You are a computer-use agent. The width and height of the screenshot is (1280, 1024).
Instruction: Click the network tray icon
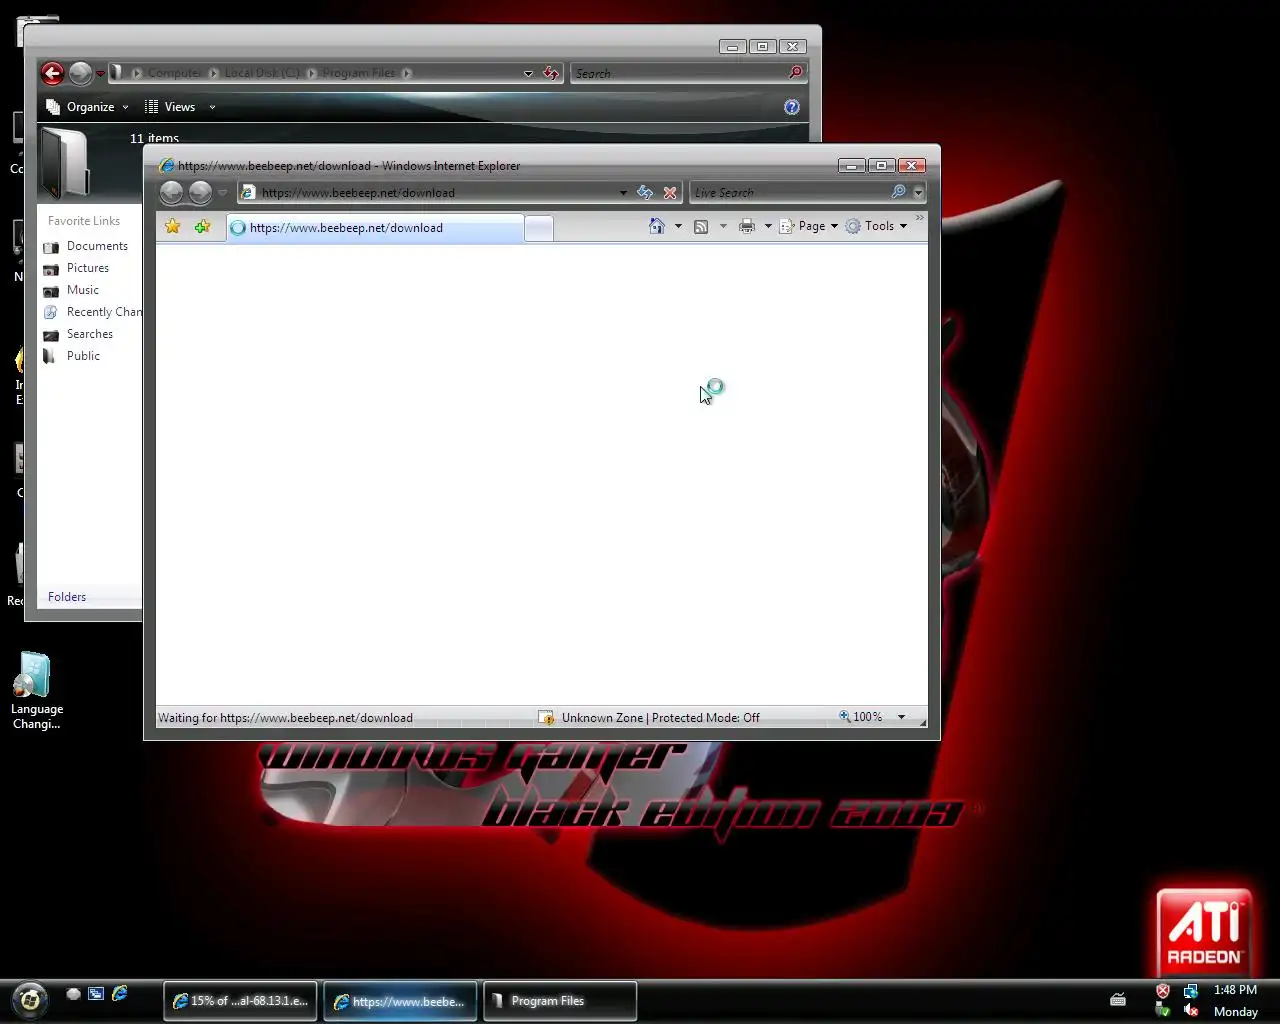coord(1191,991)
